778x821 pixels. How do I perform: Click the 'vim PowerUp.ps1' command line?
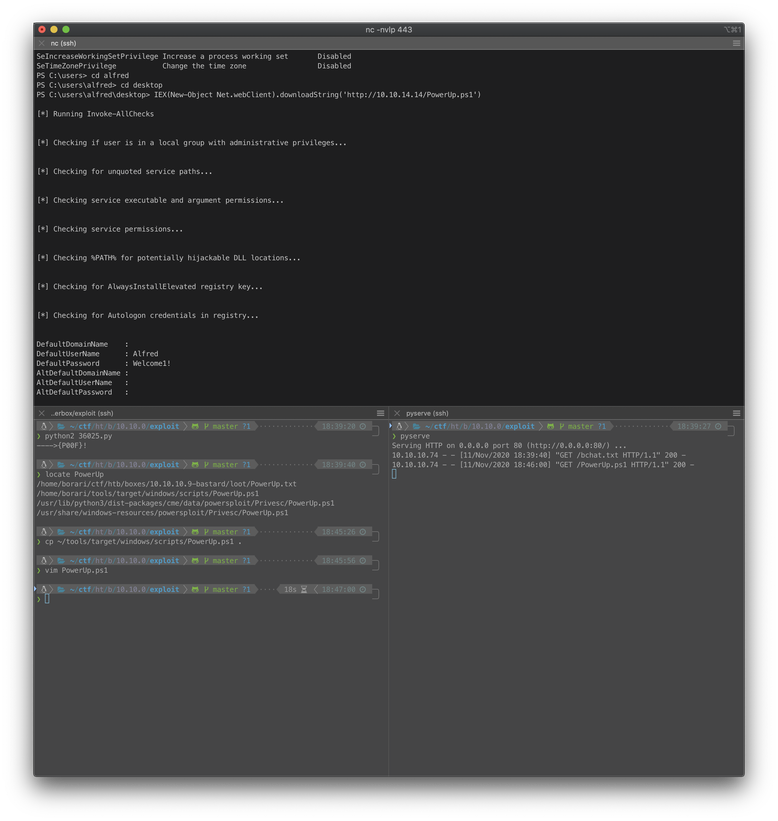76,570
